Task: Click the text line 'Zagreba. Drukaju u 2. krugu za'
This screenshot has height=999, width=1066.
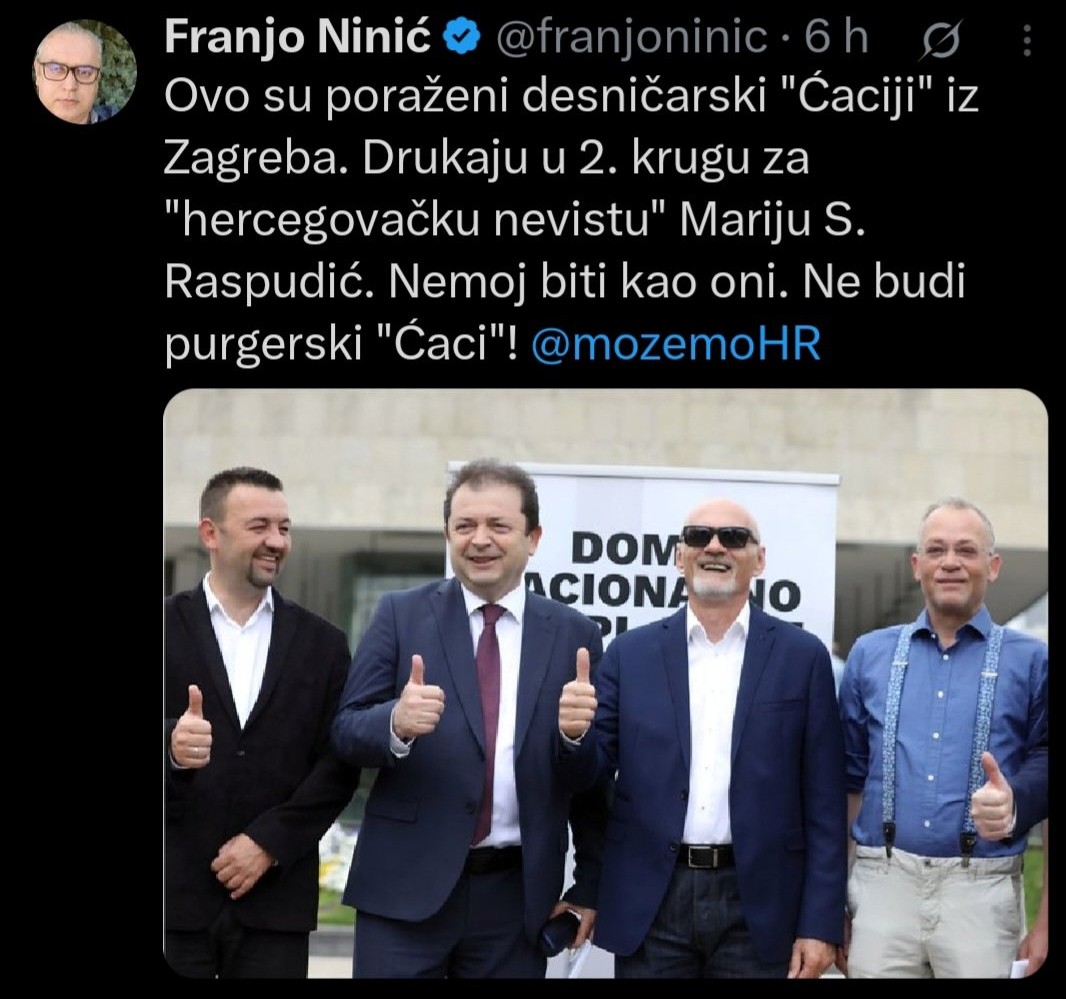Action: point(487,160)
